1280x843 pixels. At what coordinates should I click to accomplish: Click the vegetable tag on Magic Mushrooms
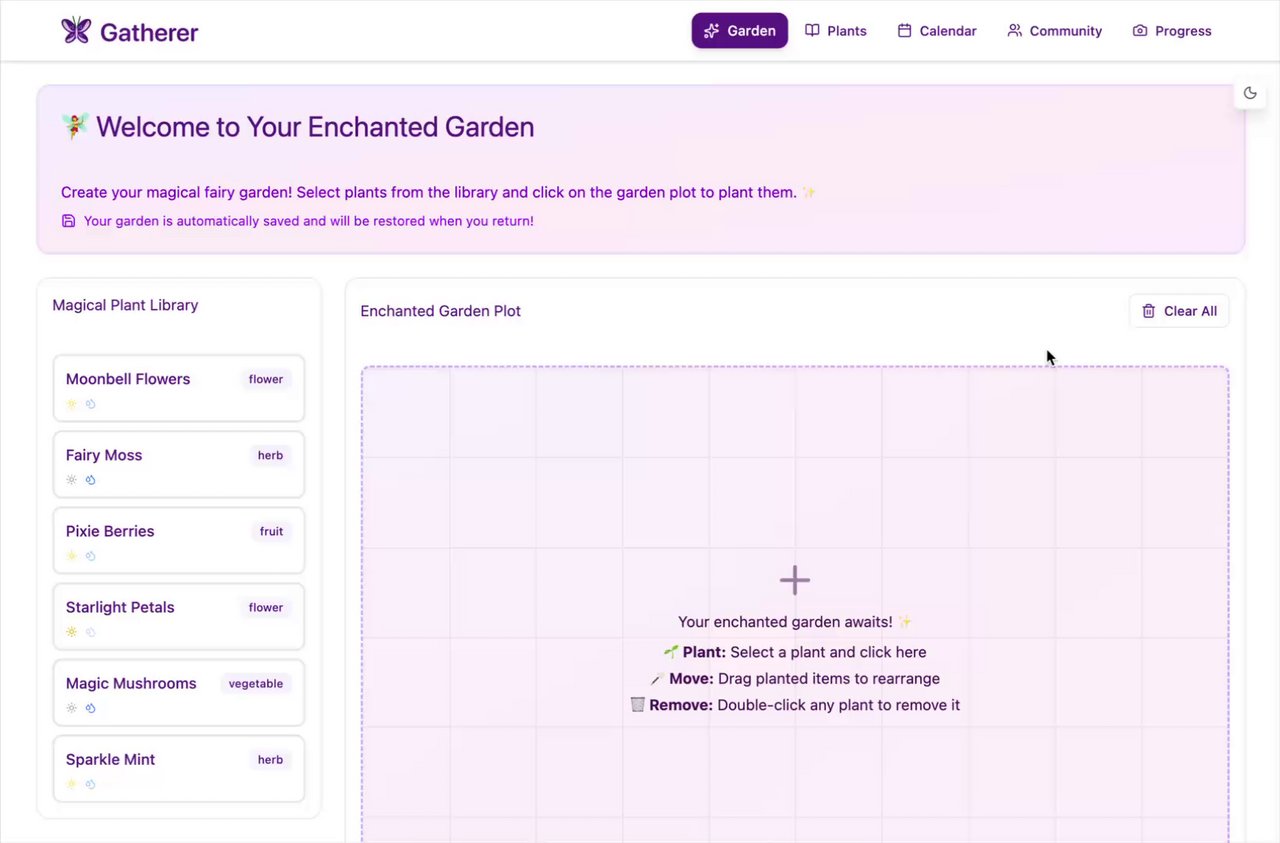256,684
